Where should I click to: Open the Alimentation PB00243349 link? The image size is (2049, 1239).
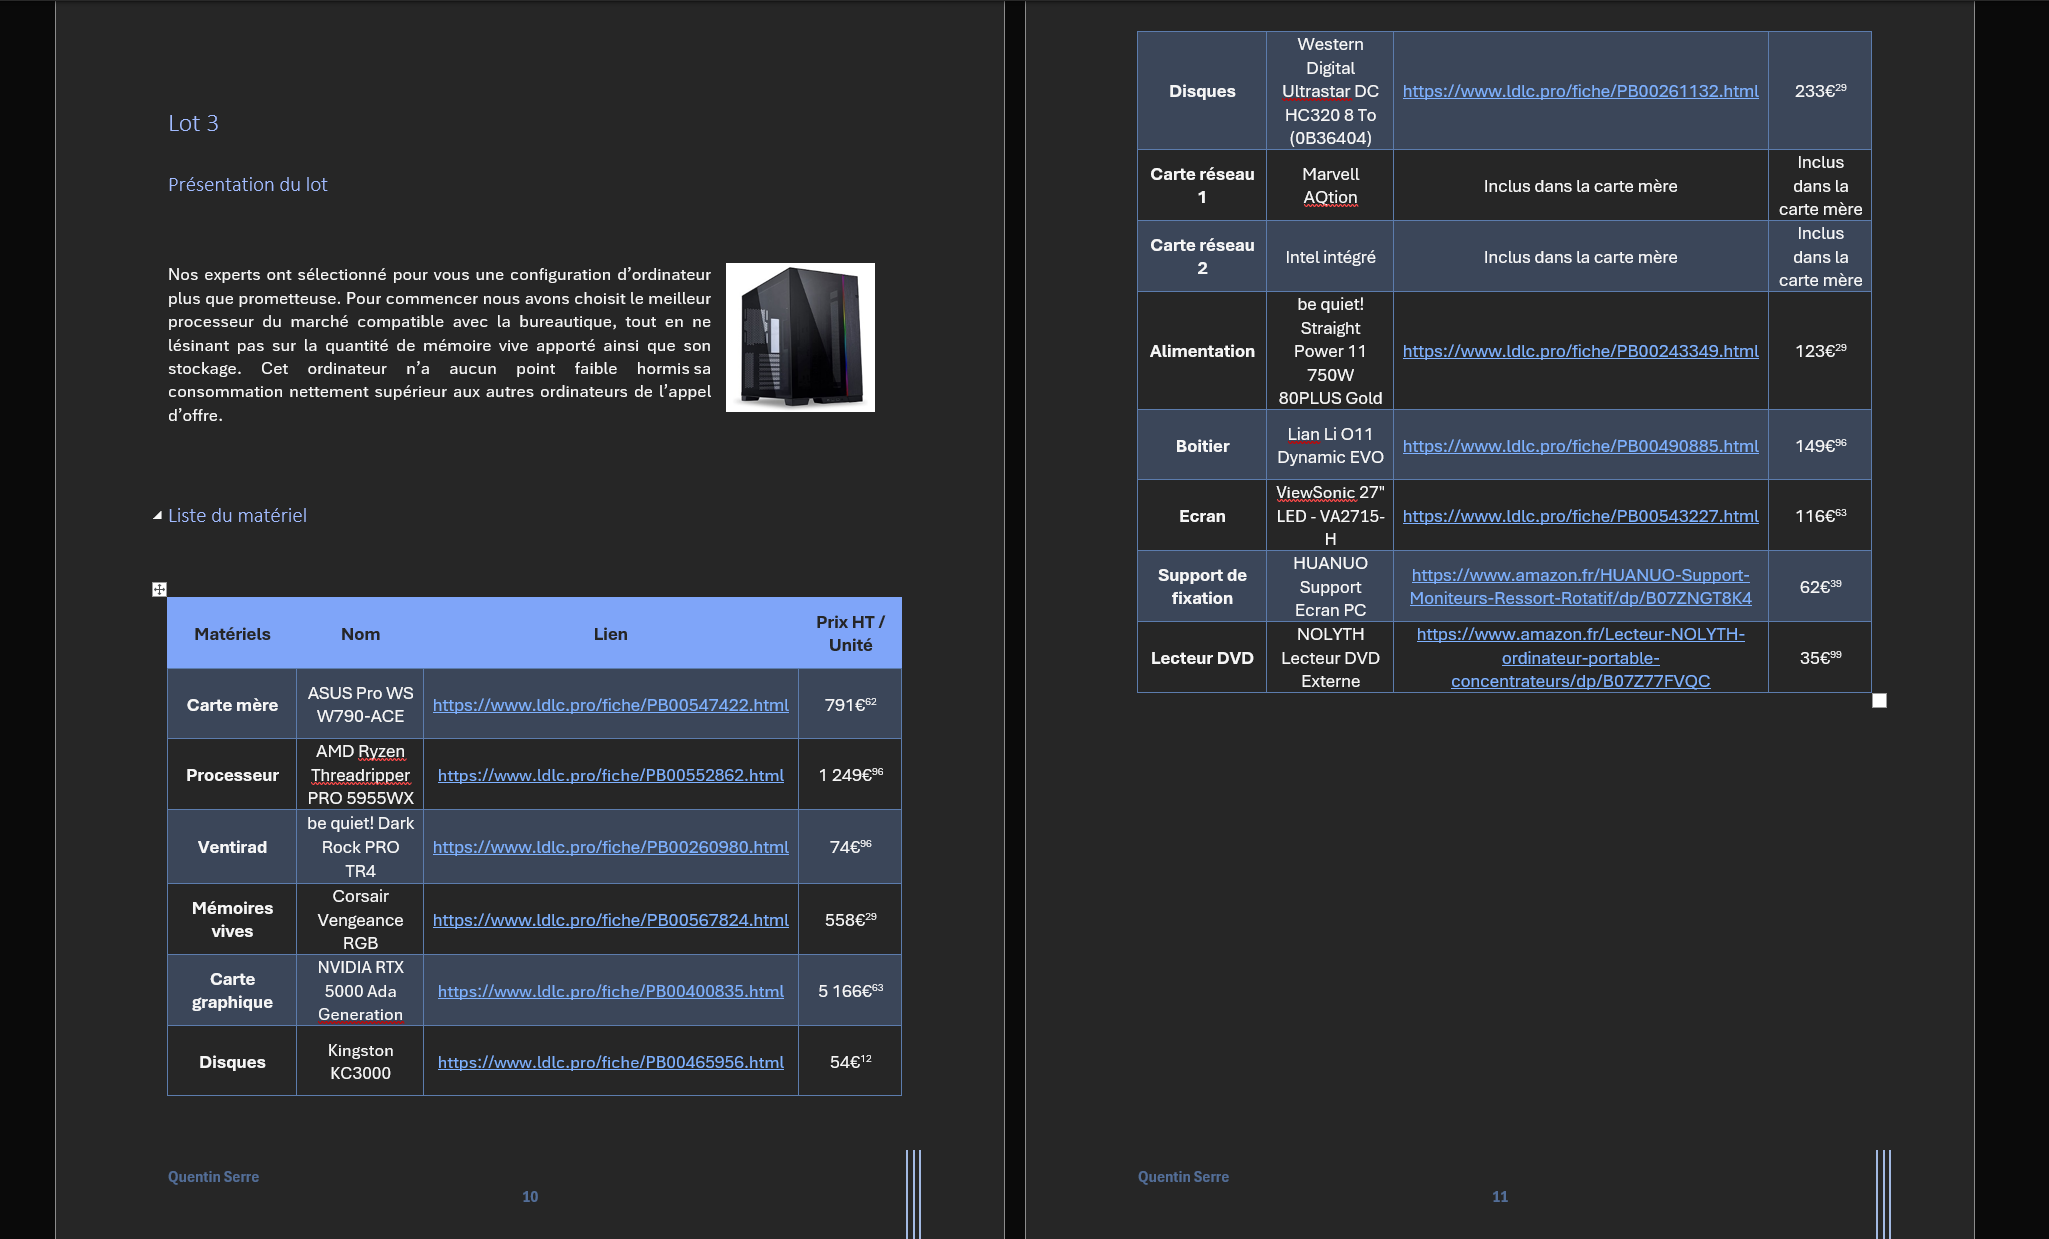coord(1580,351)
